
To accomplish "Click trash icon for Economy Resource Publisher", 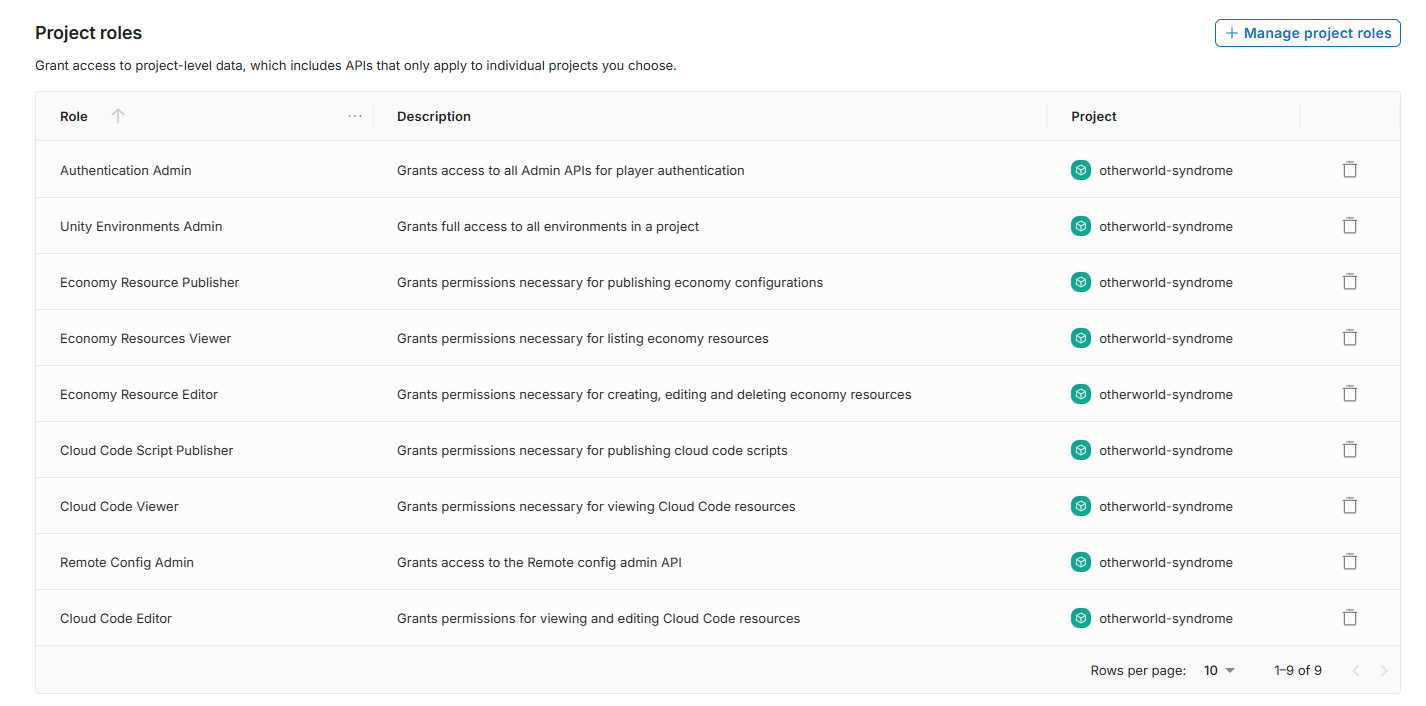I will click(x=1349, y=282).
